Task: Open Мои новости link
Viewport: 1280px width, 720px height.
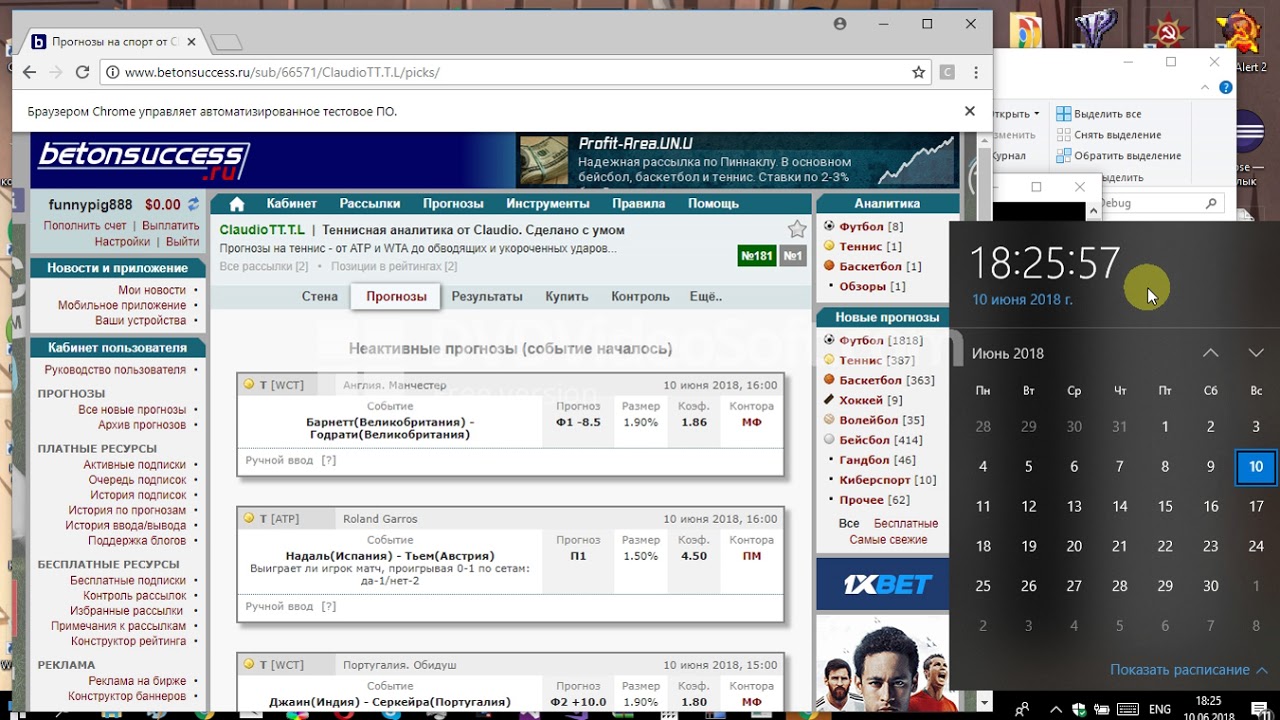Action: 152,290
